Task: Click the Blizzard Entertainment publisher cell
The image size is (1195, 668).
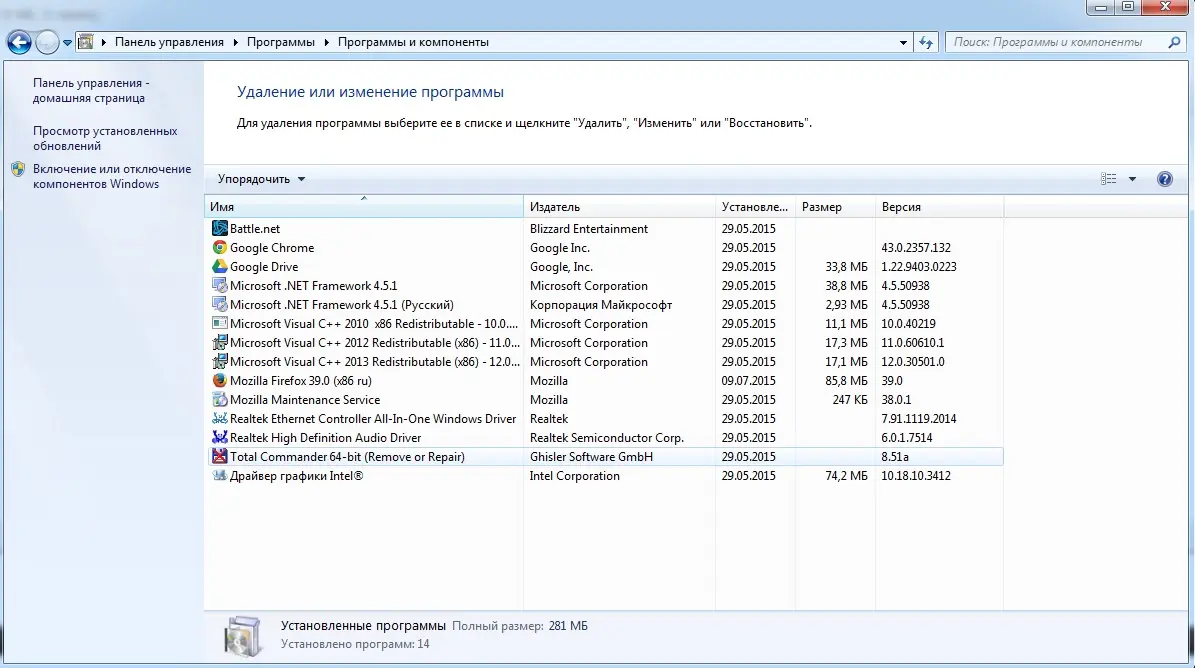Action: tap(589, 229)
